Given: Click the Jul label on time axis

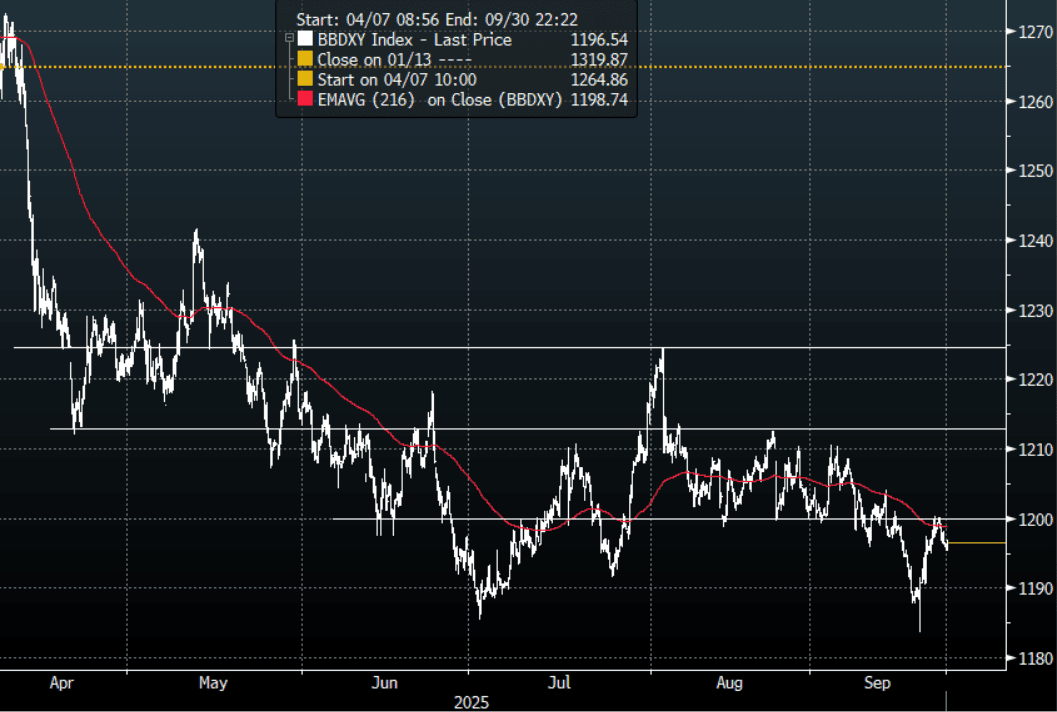Looking at the screenshot, I should click(559, 684).
